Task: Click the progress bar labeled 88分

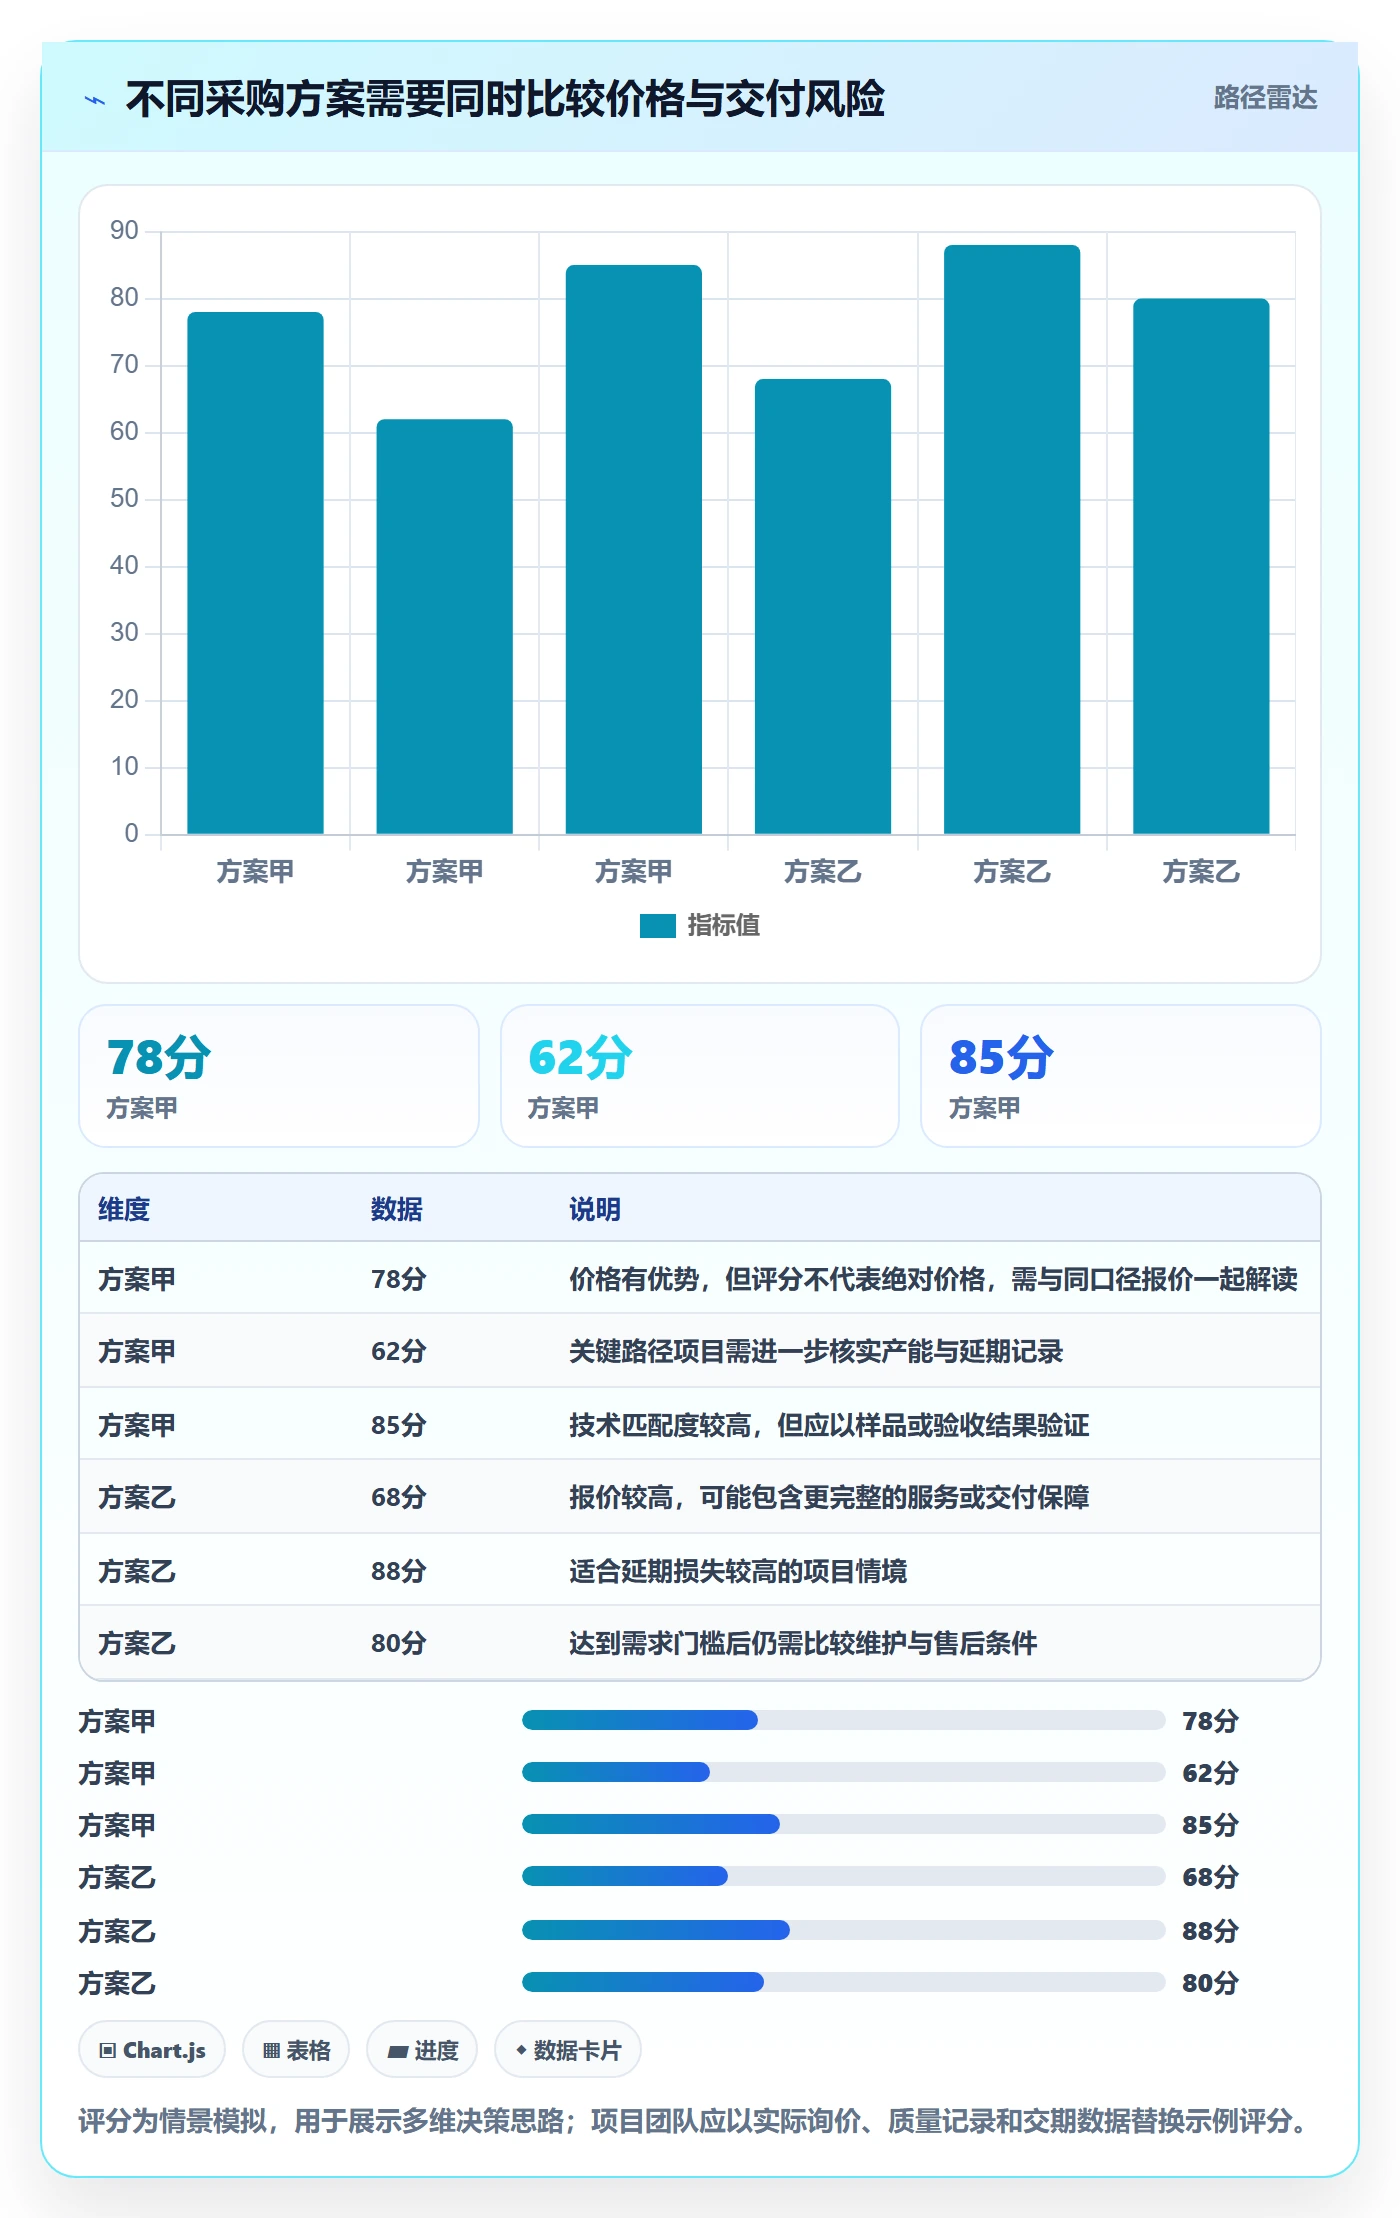Action: 843,1930
